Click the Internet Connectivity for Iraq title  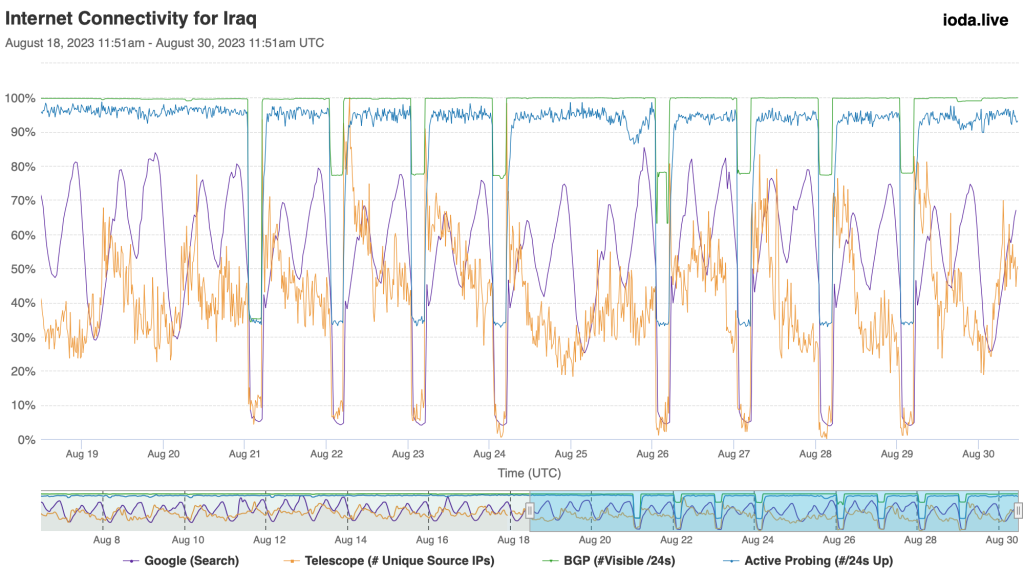click(x=133, y=19)
